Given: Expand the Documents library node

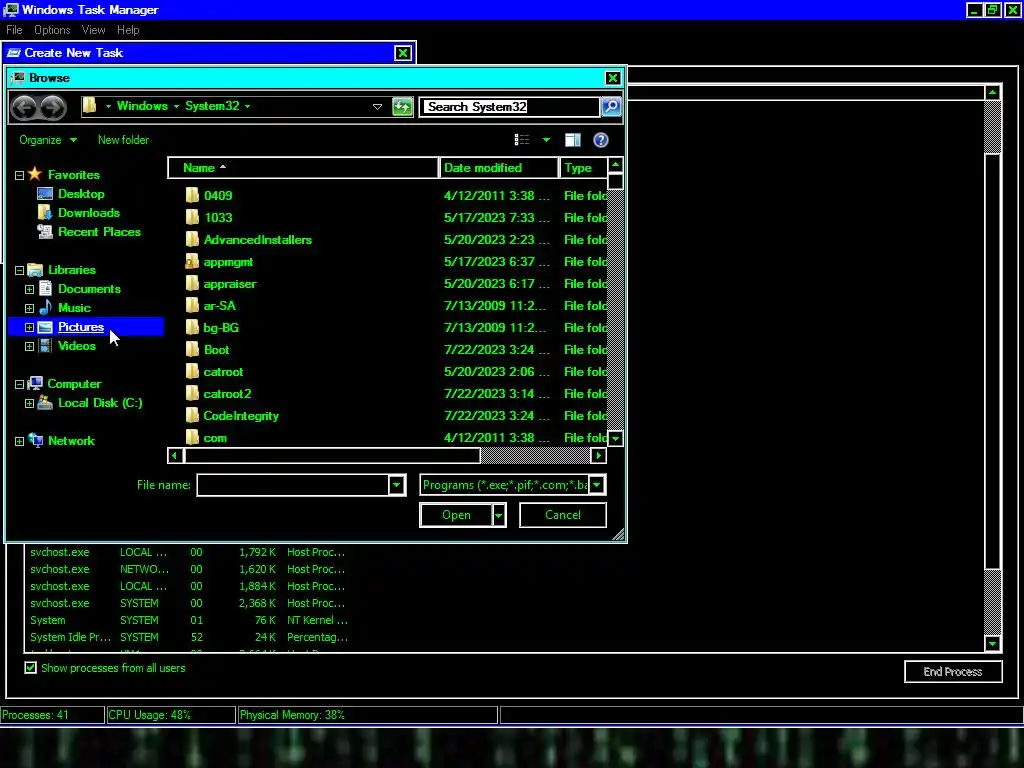Looking at the screenshot, I should coord(29,289).
